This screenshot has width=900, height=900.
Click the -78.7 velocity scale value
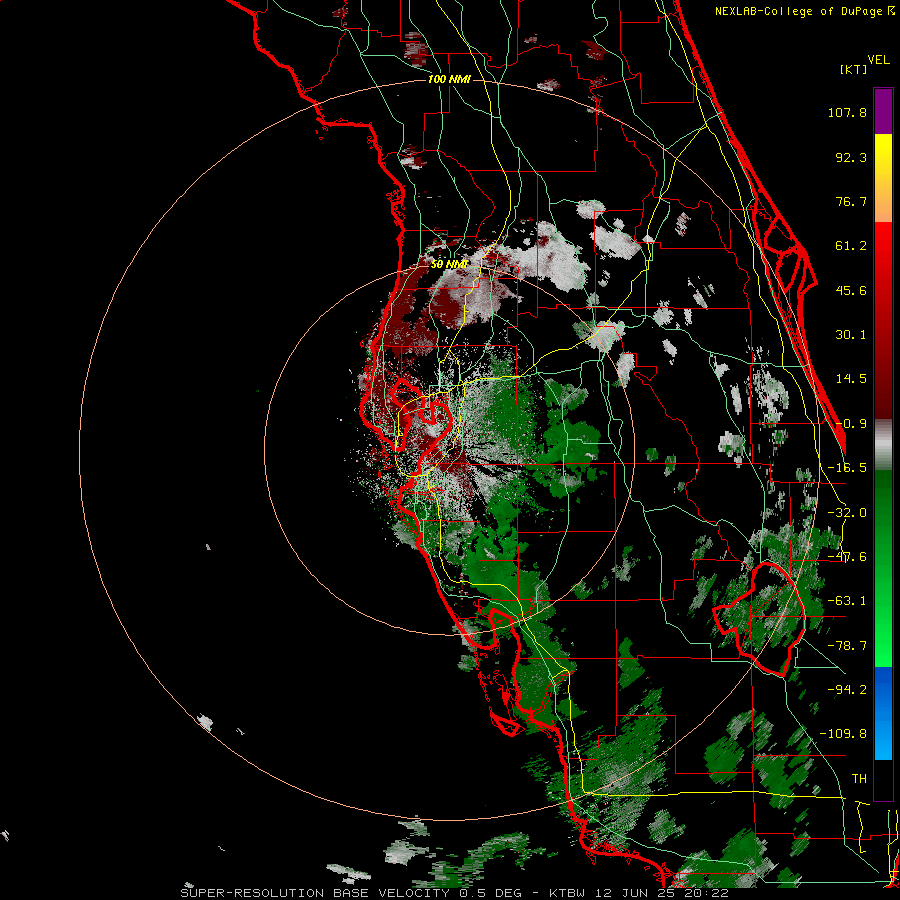[x=847, y=646]
